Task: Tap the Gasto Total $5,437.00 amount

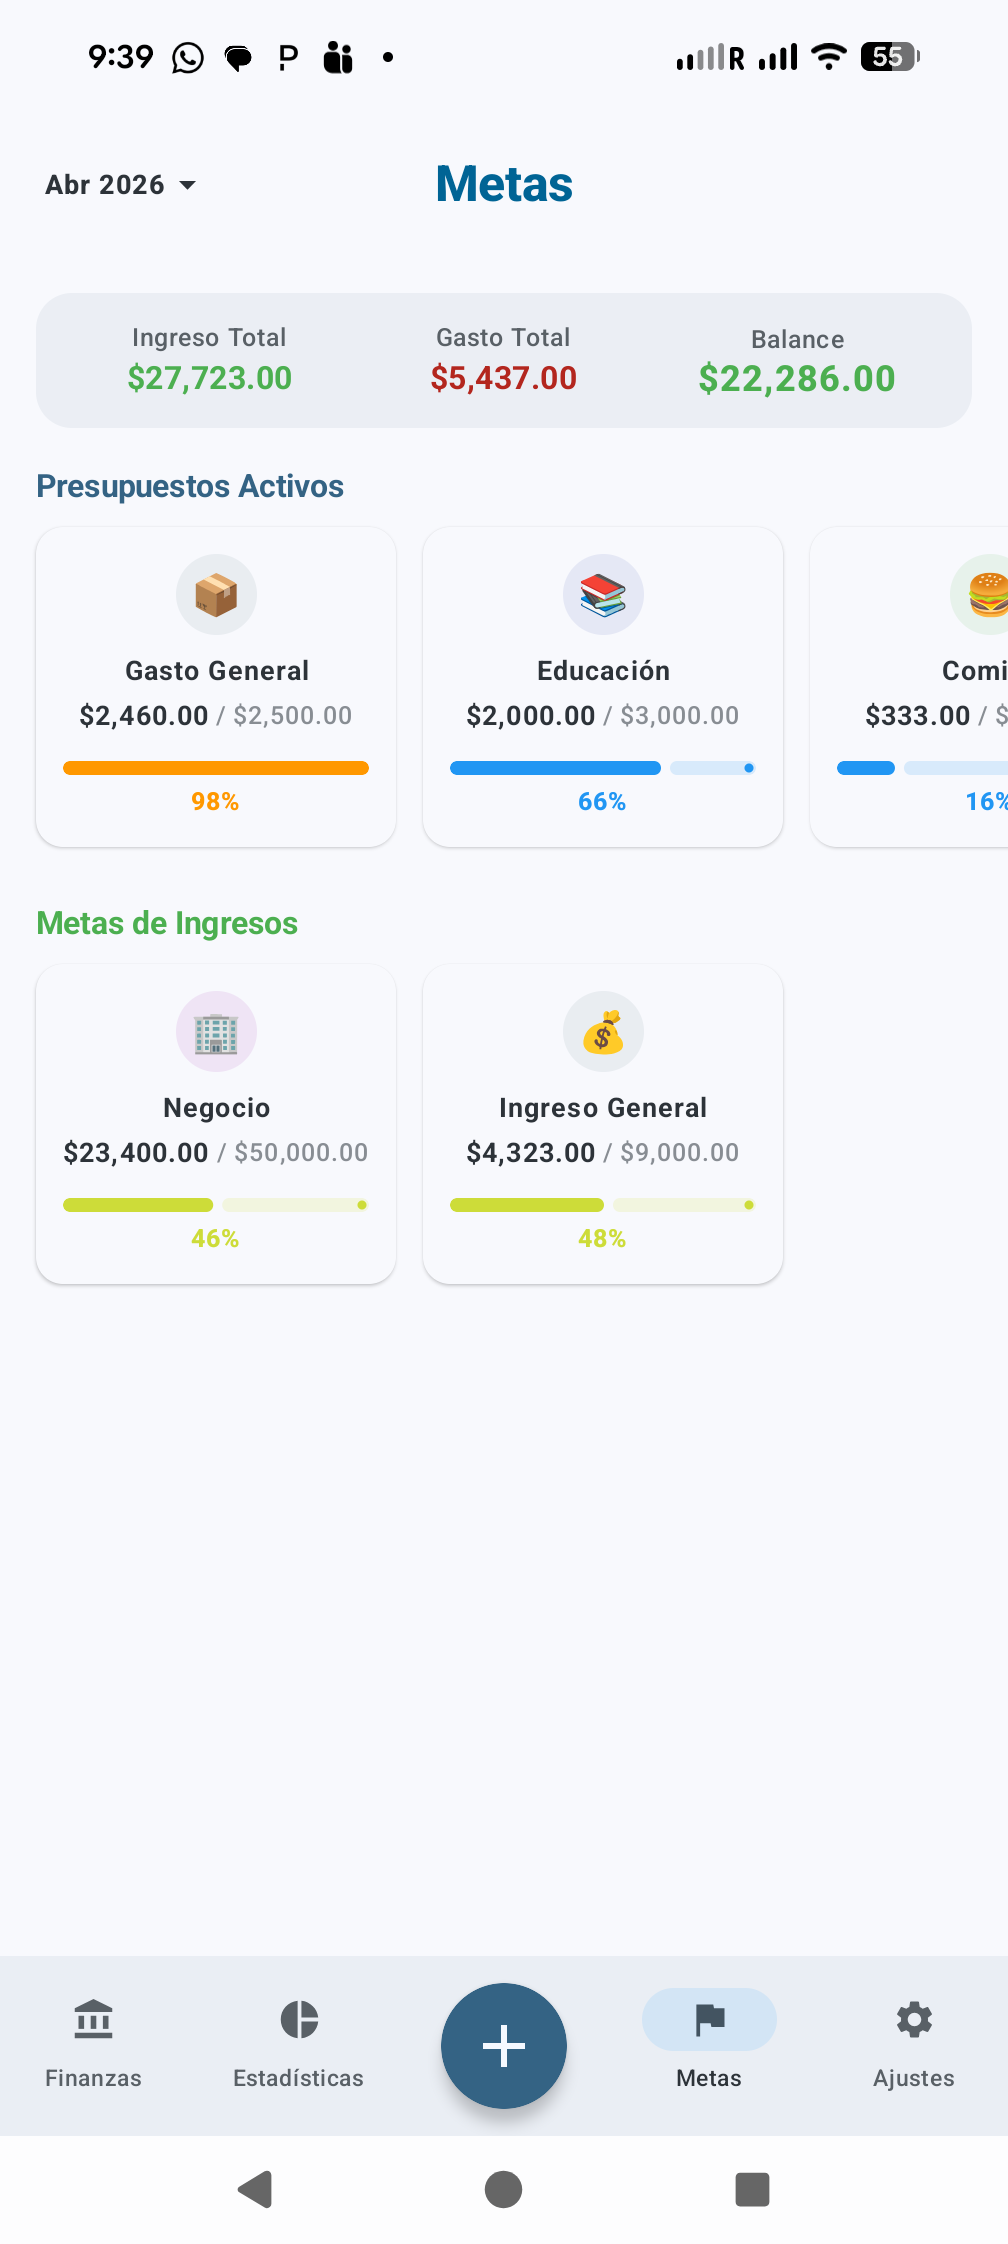Action: (x=504, y=378)
